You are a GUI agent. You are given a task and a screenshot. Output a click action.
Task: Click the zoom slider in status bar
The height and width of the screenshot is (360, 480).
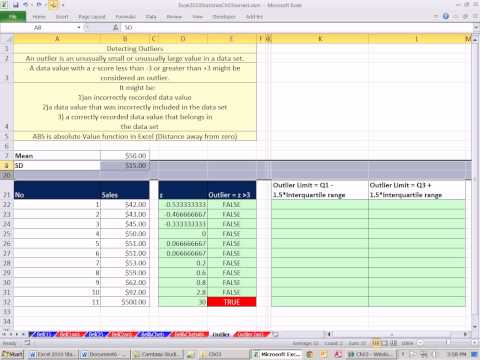[x=447, y=343]
